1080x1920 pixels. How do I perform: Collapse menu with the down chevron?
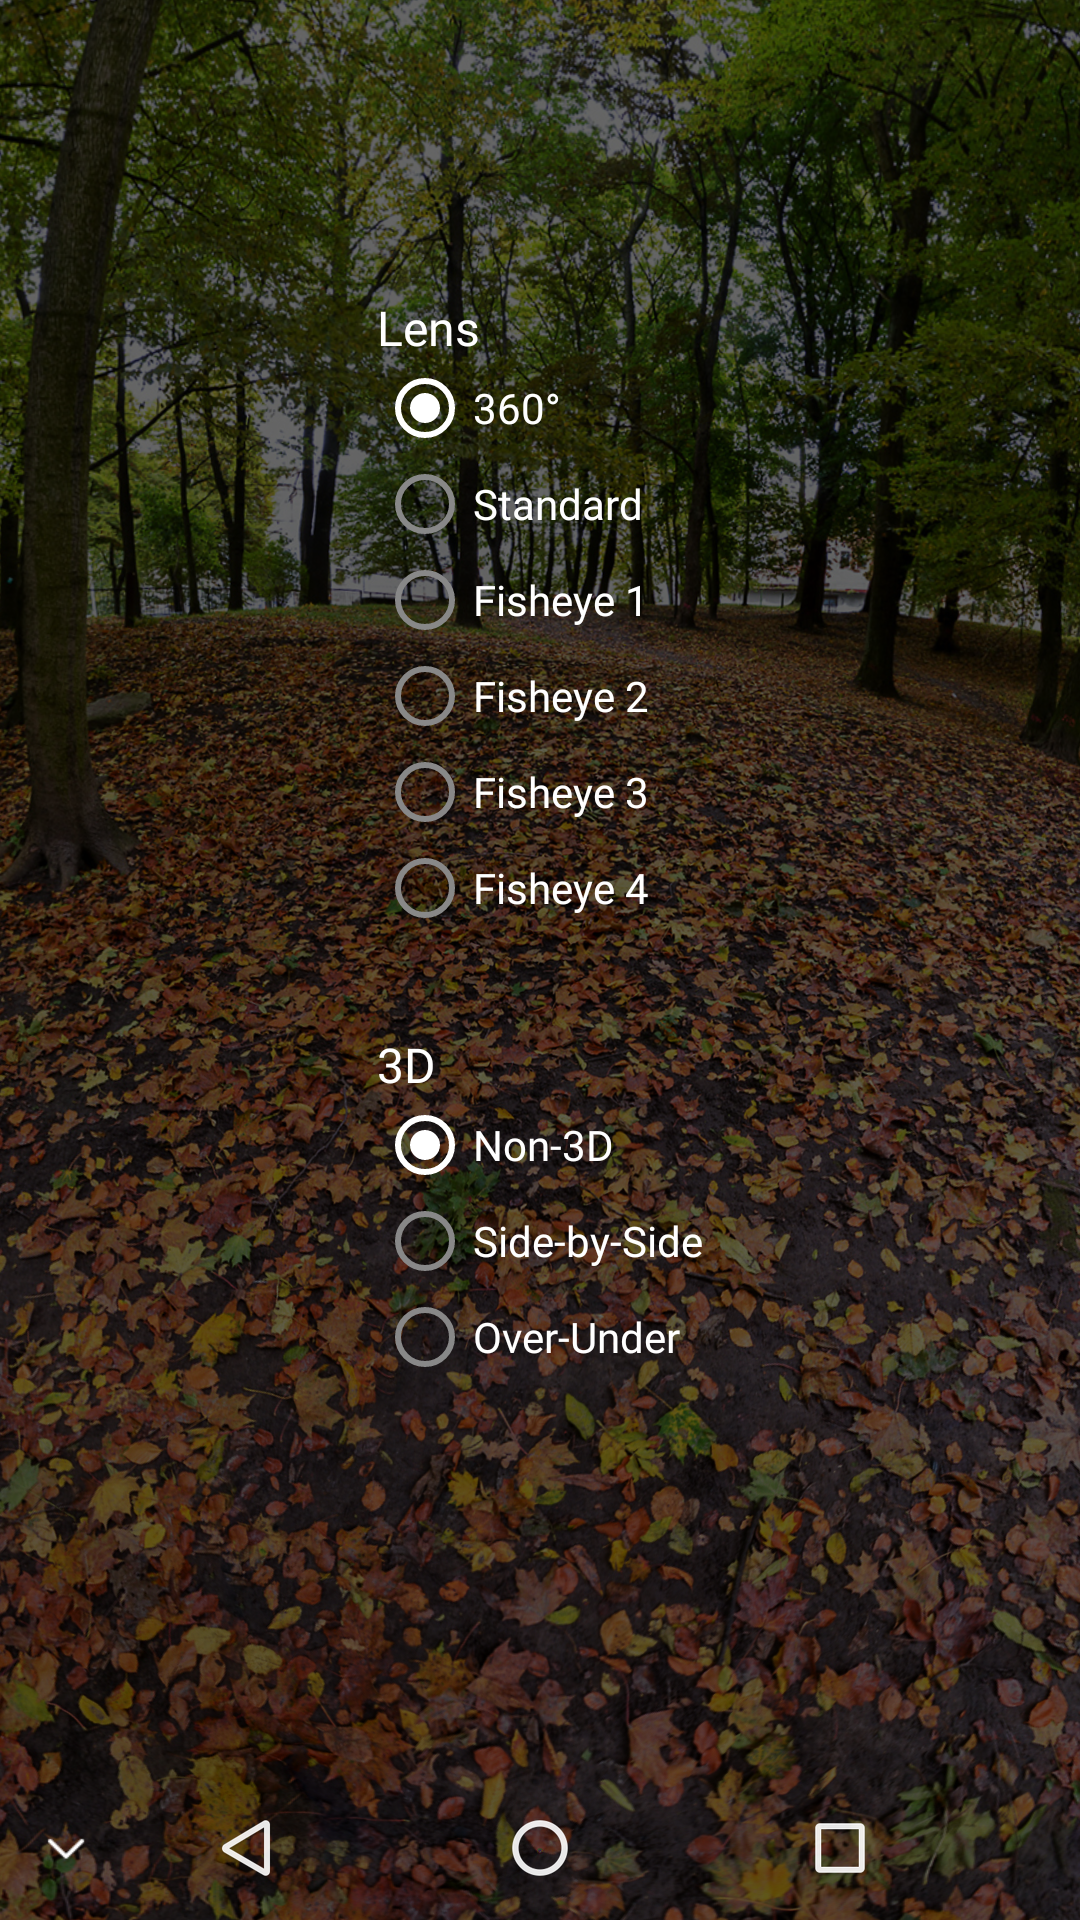tap(66, 1849)
